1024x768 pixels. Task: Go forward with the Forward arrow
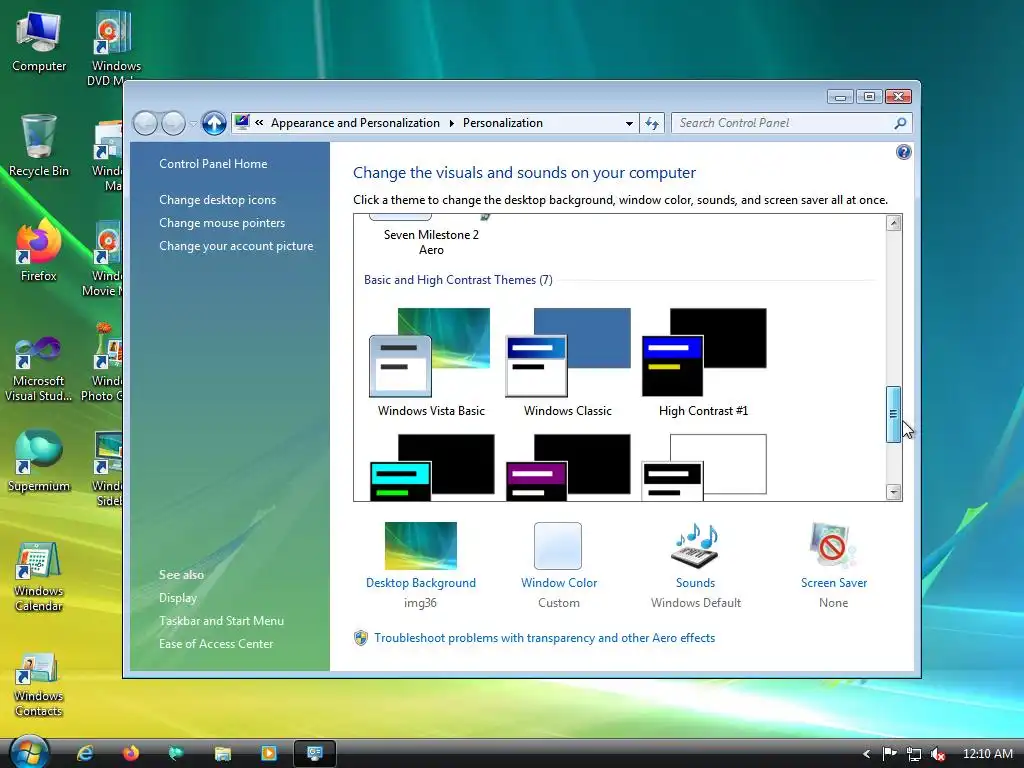click(x=173, y=123)
